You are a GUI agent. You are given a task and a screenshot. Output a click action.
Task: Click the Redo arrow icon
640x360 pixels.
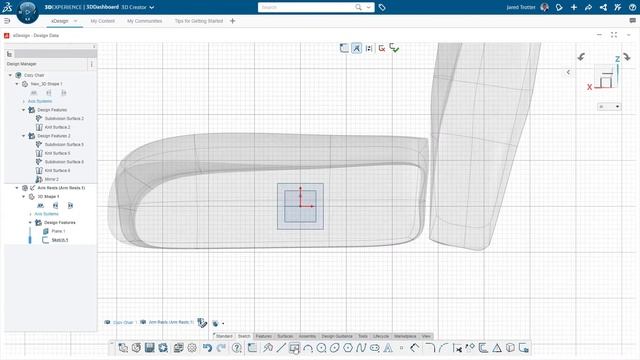(x=221, y=348)
